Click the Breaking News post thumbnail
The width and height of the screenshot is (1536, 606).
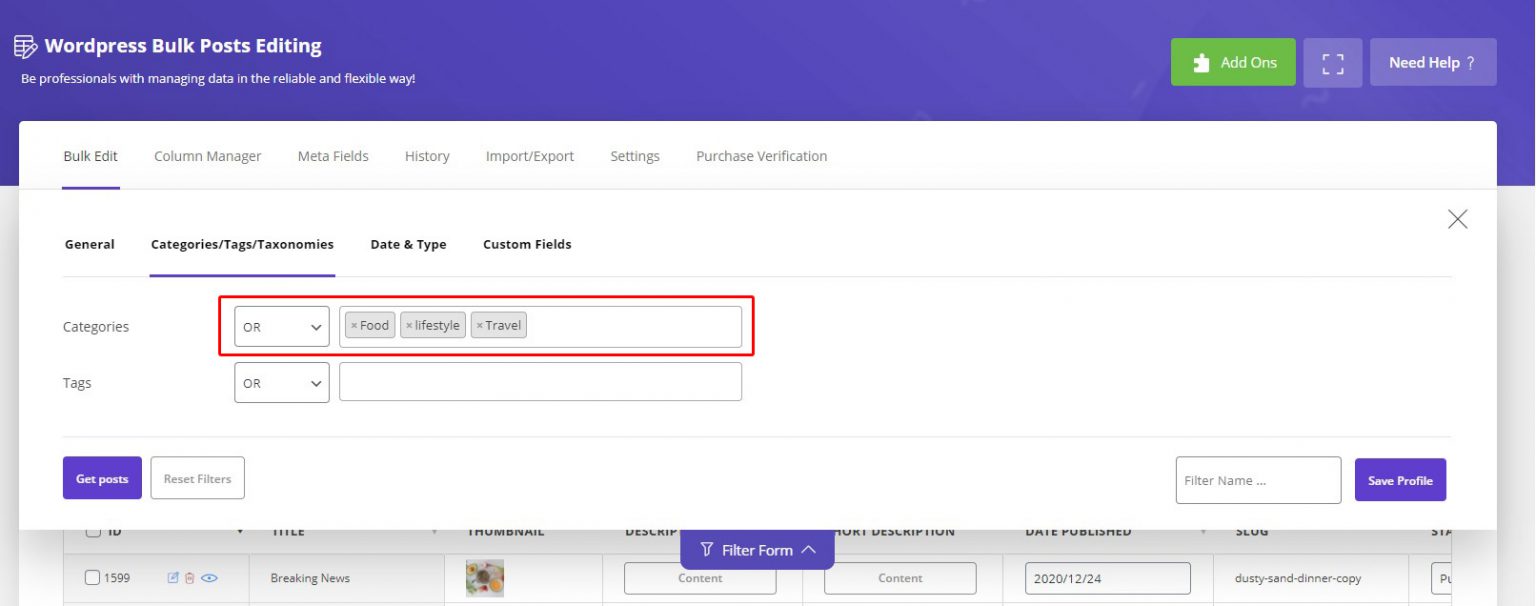tap(485, 578)
